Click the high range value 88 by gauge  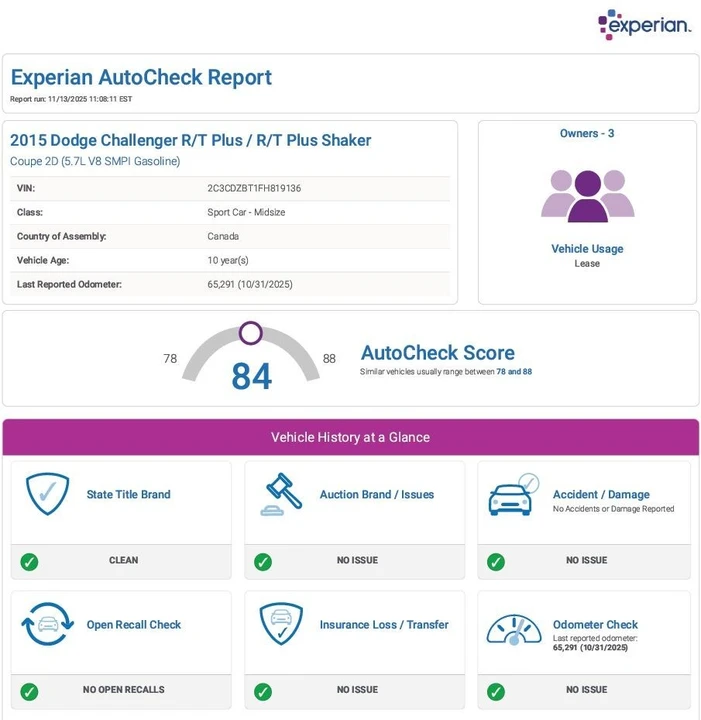tap(329, 358)
